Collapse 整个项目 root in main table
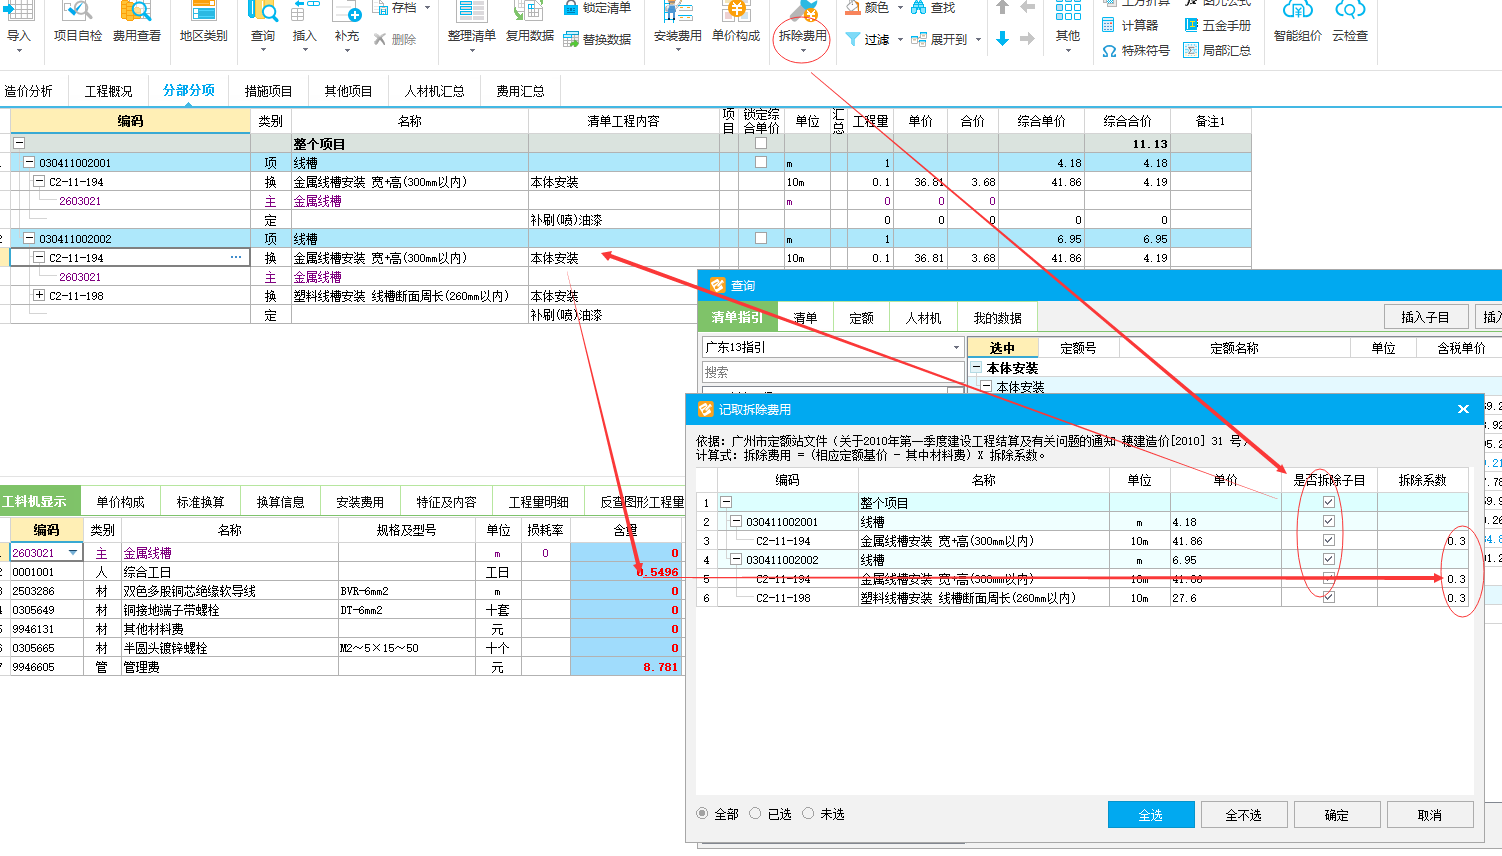Image resolution: width=1502 pixels, height=856 pixels. coord(19,143)
